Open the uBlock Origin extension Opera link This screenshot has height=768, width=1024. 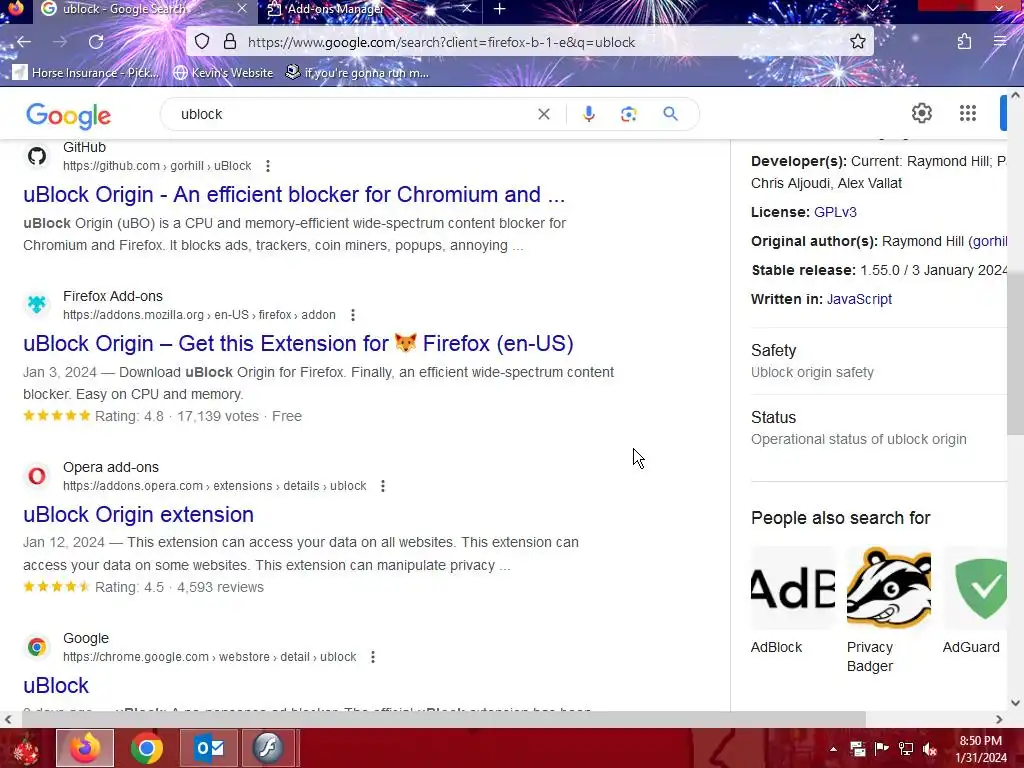(138, 515)
